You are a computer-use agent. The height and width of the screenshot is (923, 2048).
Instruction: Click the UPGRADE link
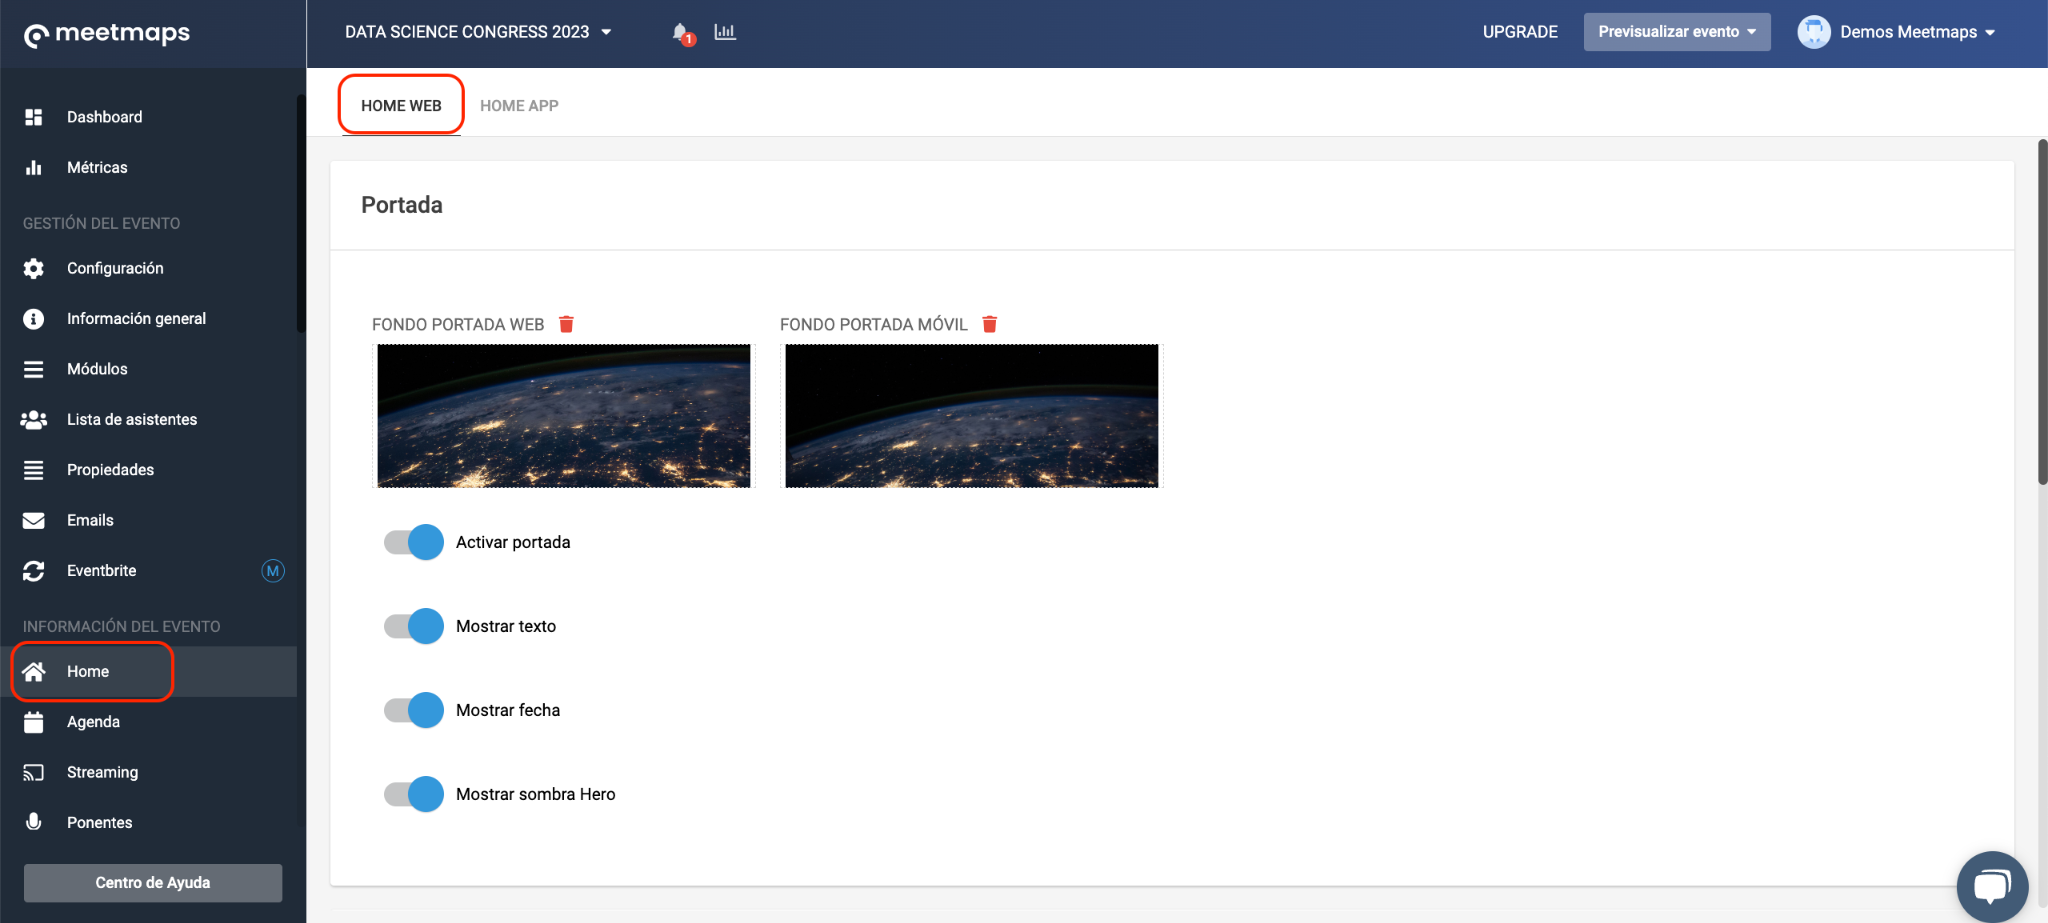1520,32
